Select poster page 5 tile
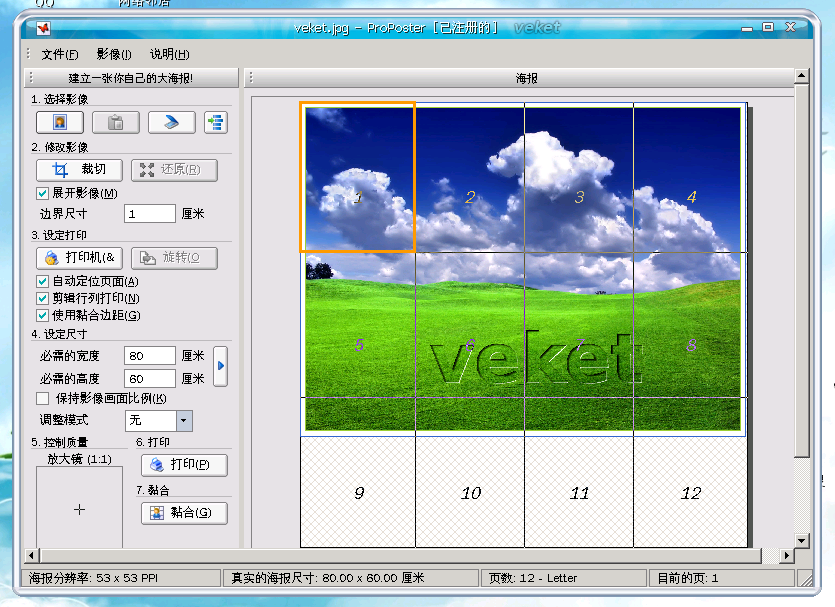 coord(358,325)
